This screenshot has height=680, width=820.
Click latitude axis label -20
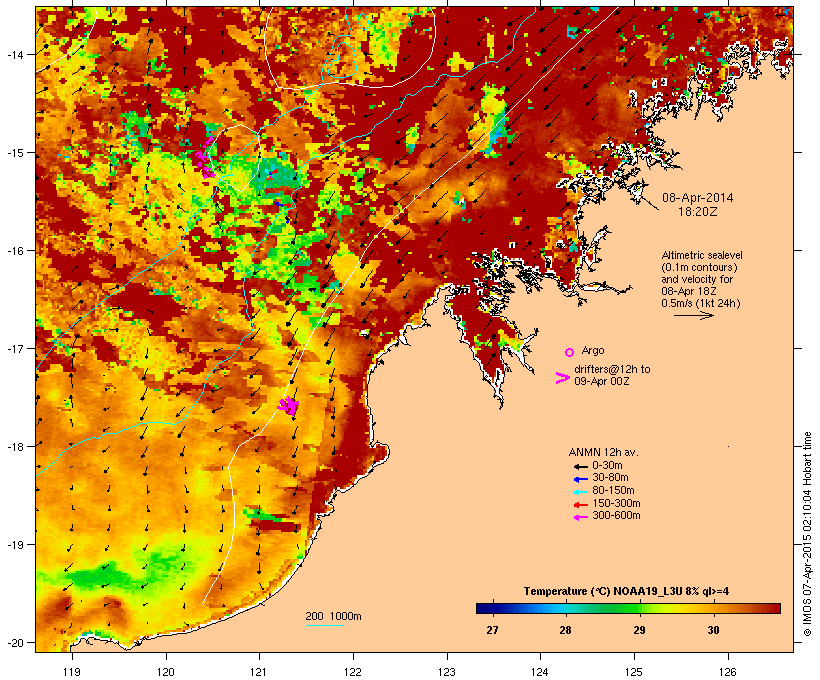point(14,642)
